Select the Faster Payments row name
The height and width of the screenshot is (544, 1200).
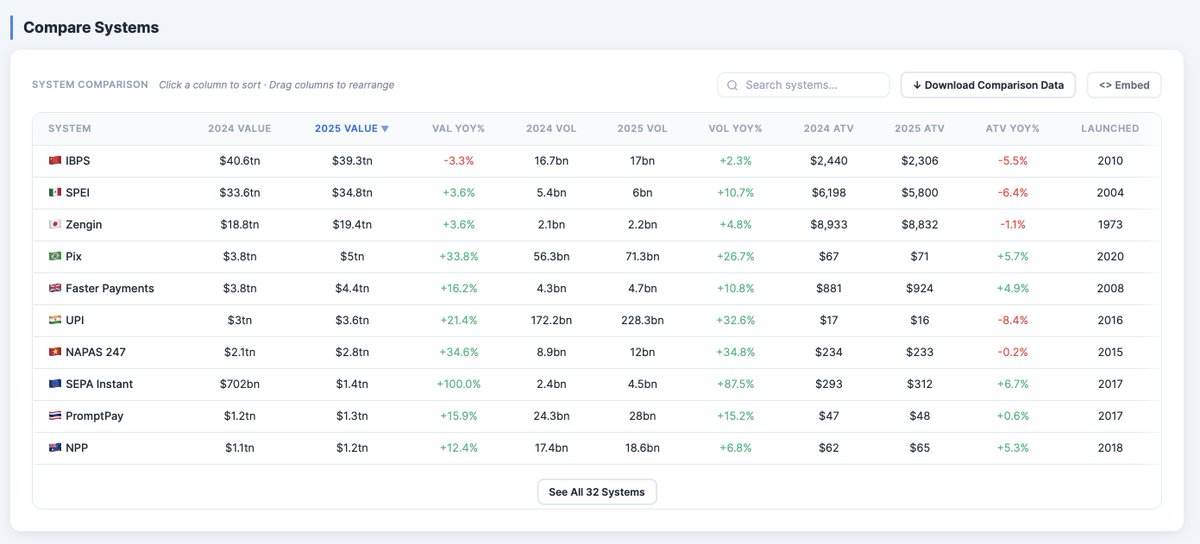(110, 289)
